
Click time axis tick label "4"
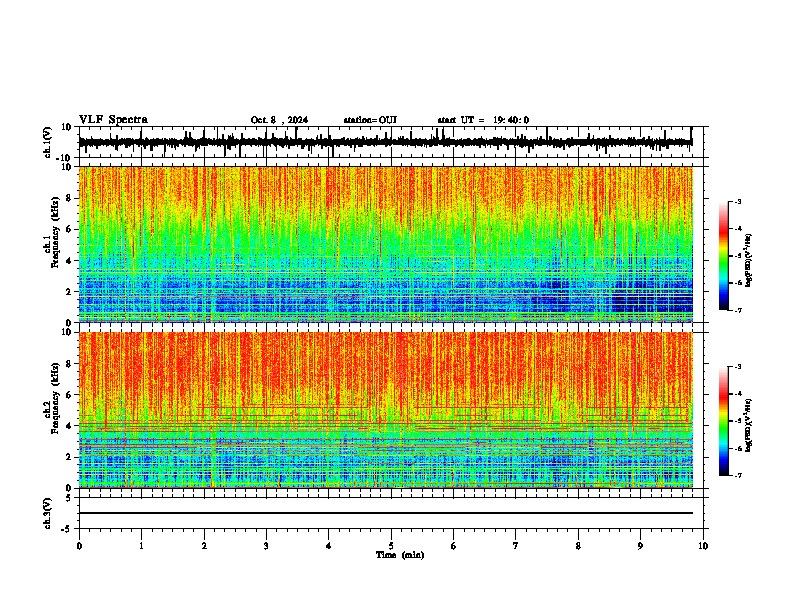[329, 546]
